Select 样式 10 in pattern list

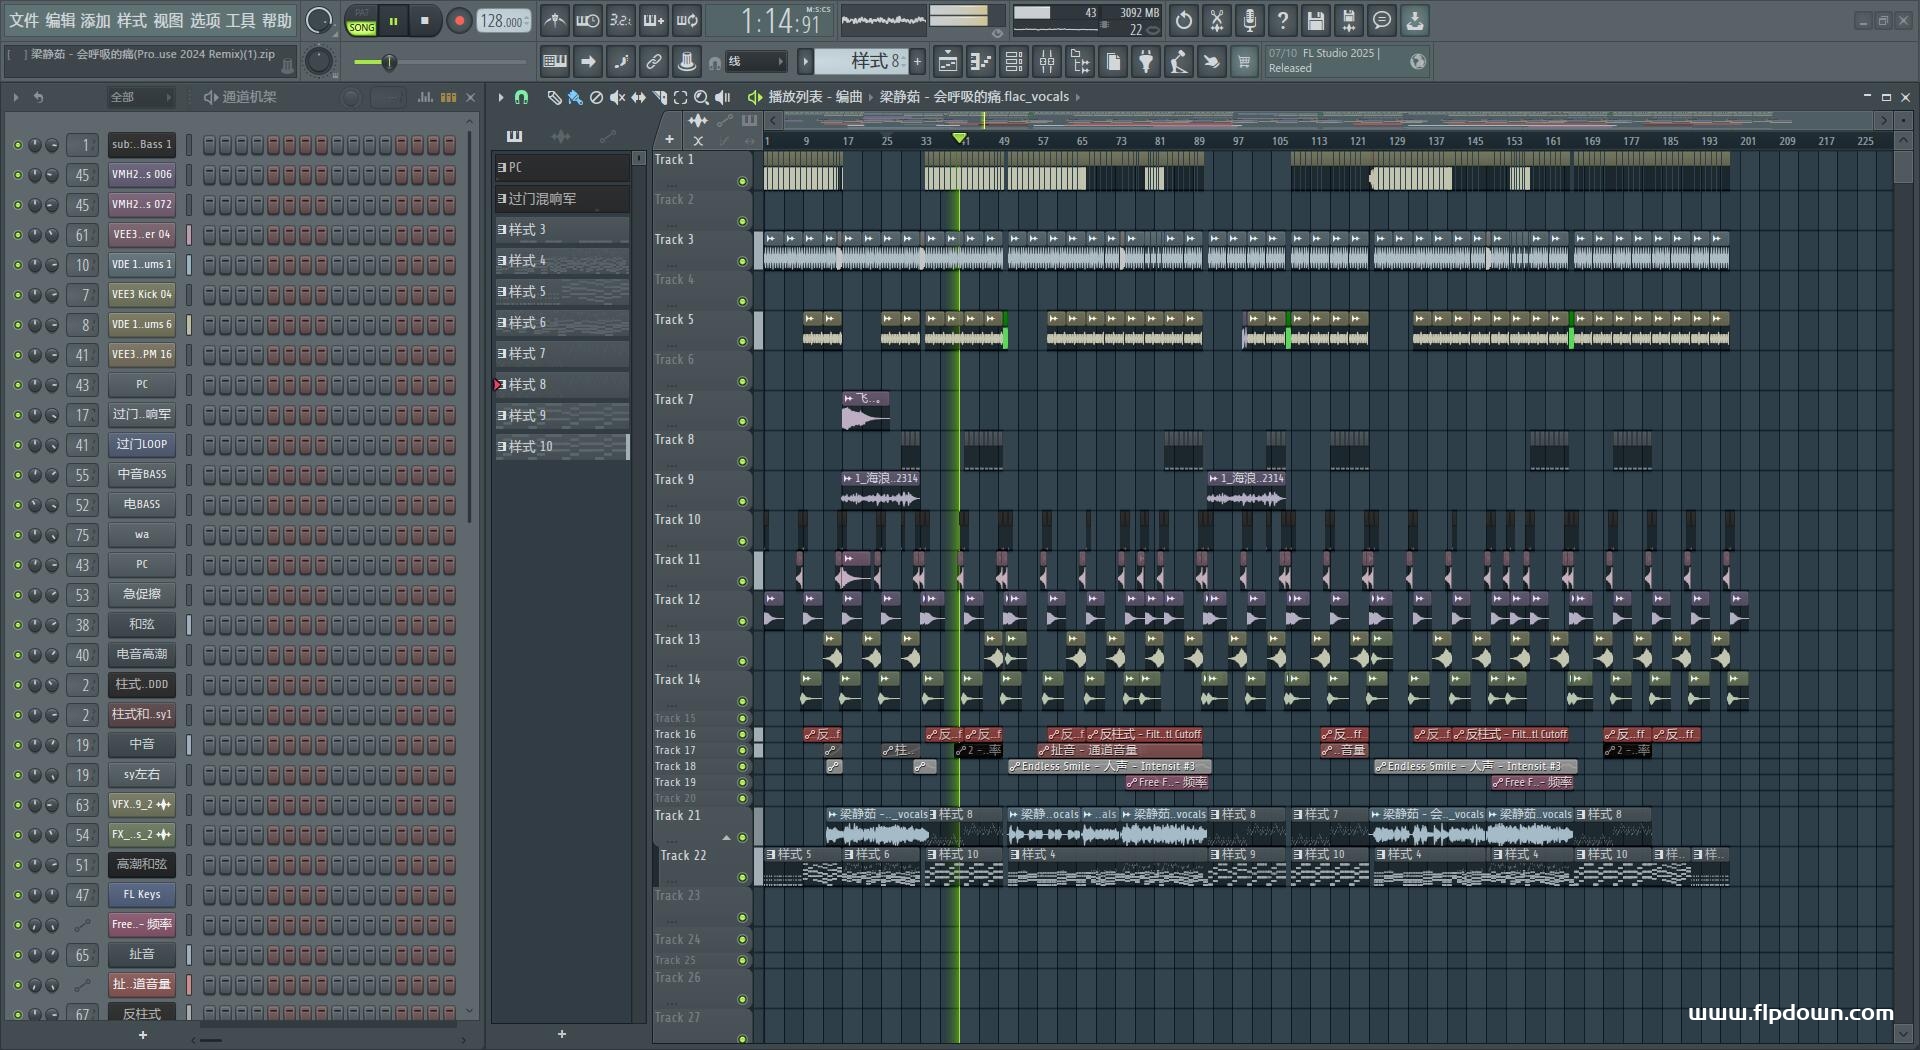[562, 447]
